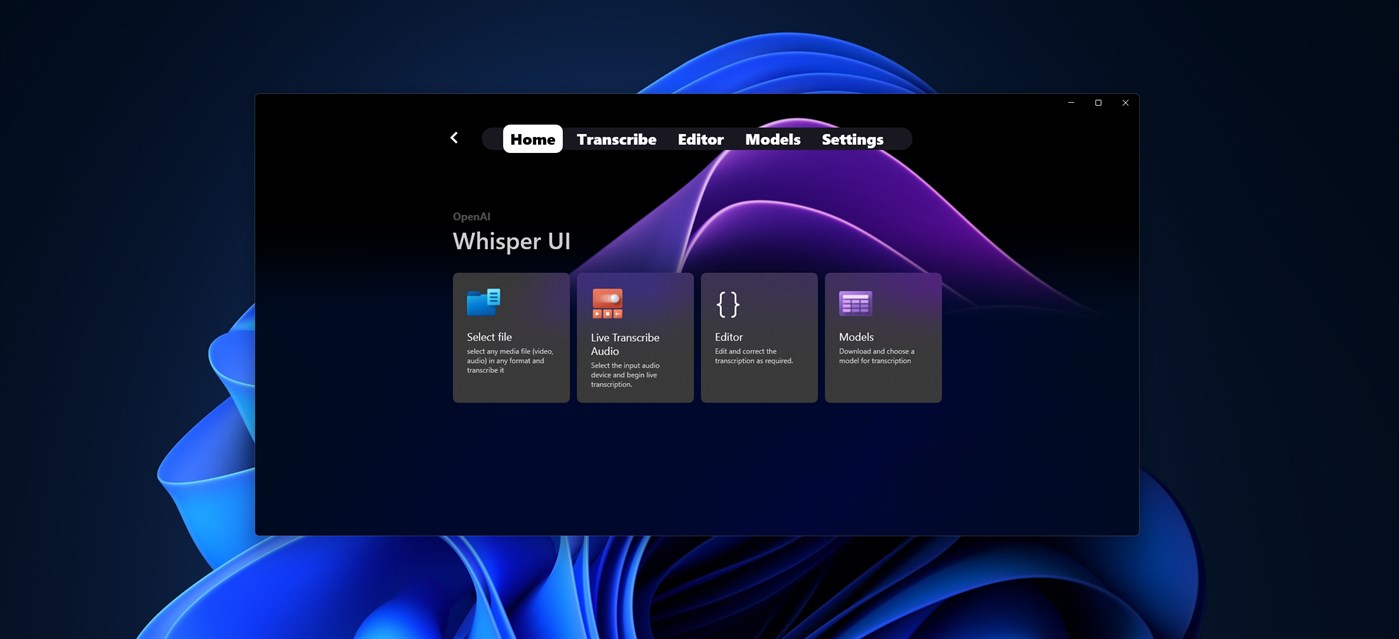Click the 'select any media file' description text

510,361
